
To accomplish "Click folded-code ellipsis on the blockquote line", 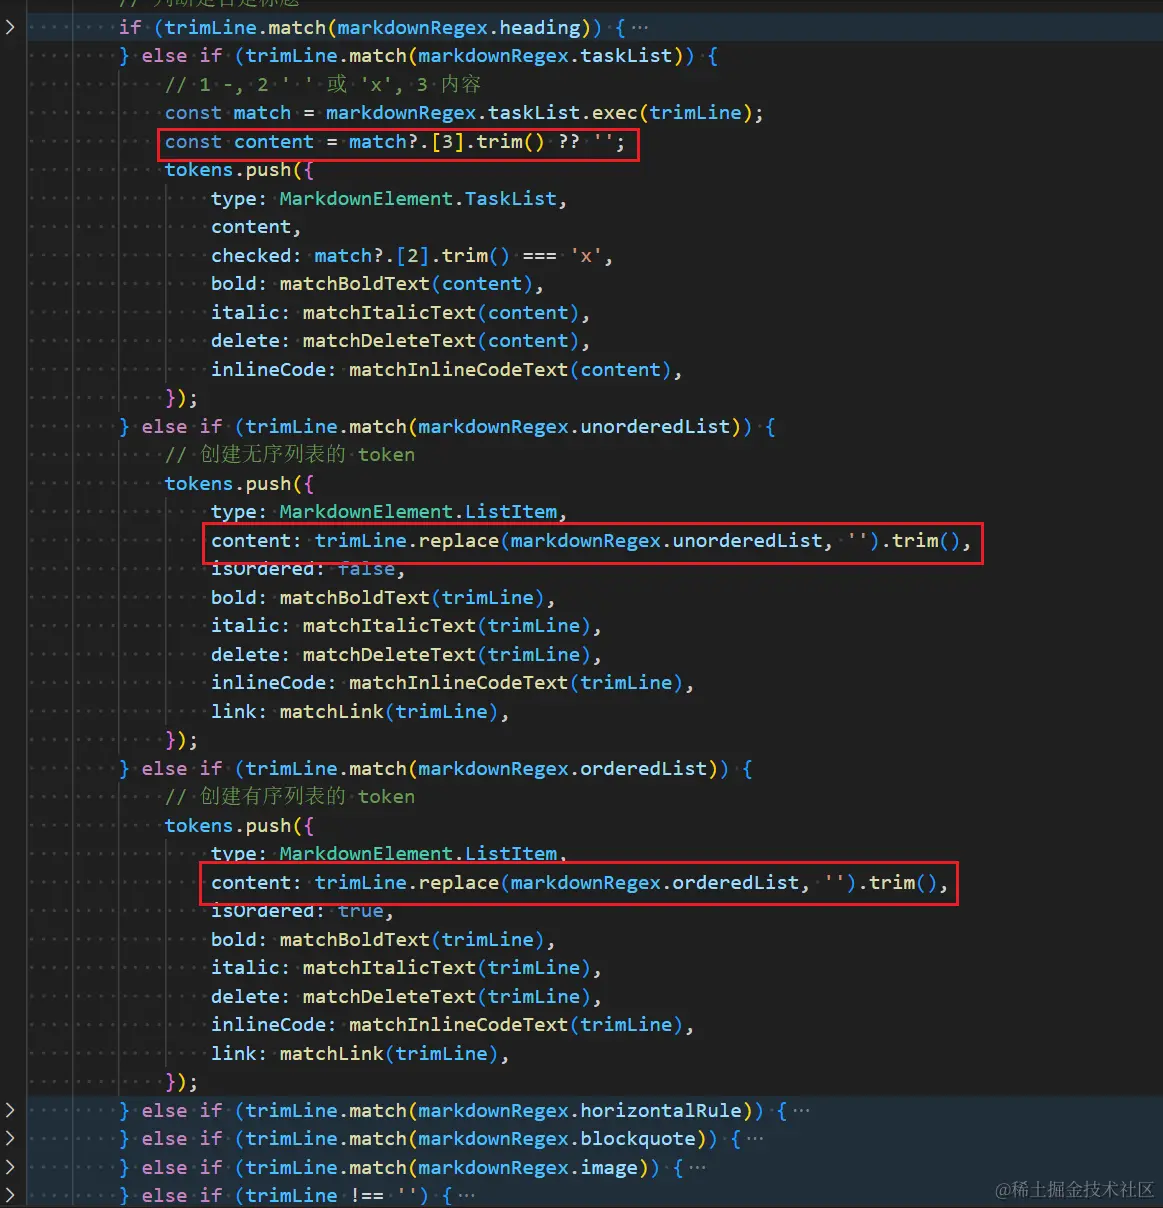I will (x=755, y=1138).
